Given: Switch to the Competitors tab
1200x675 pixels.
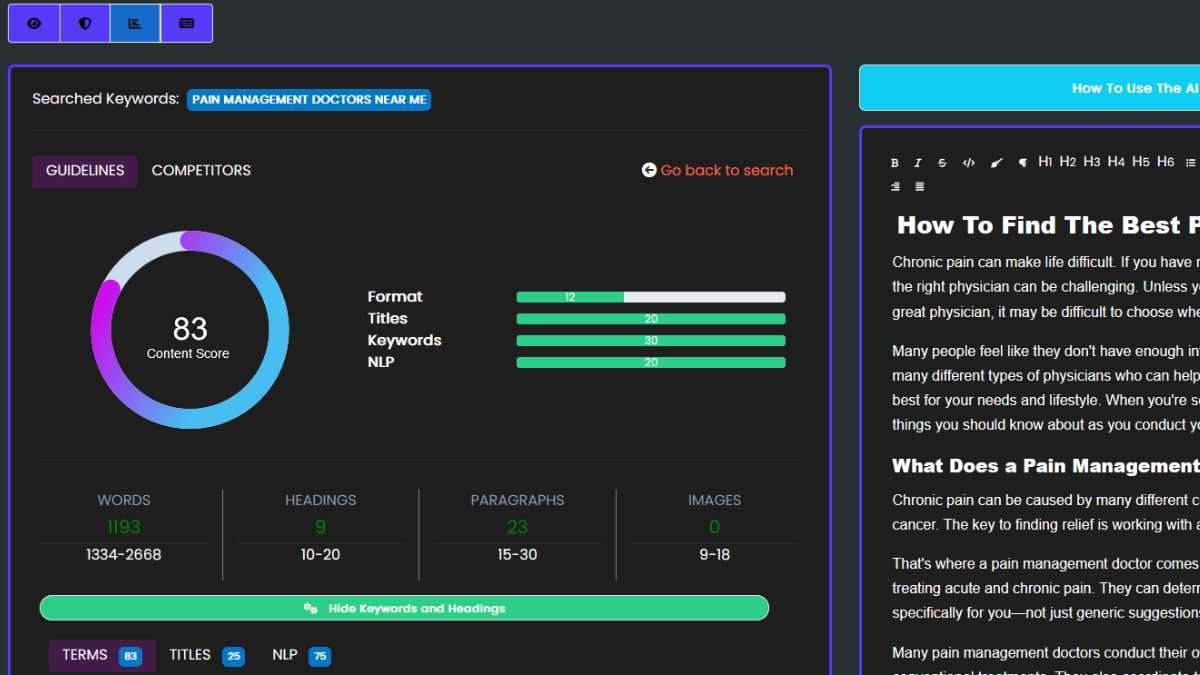Looking at the screenshot, I should pos(201,171).
